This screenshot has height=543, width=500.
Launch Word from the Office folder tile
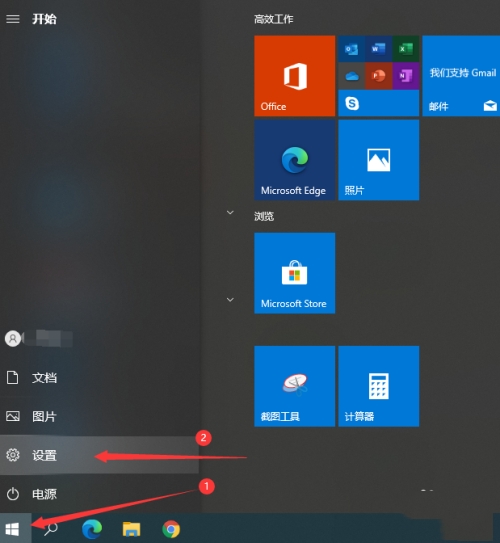pyautogui.click(x=378, y=49)
